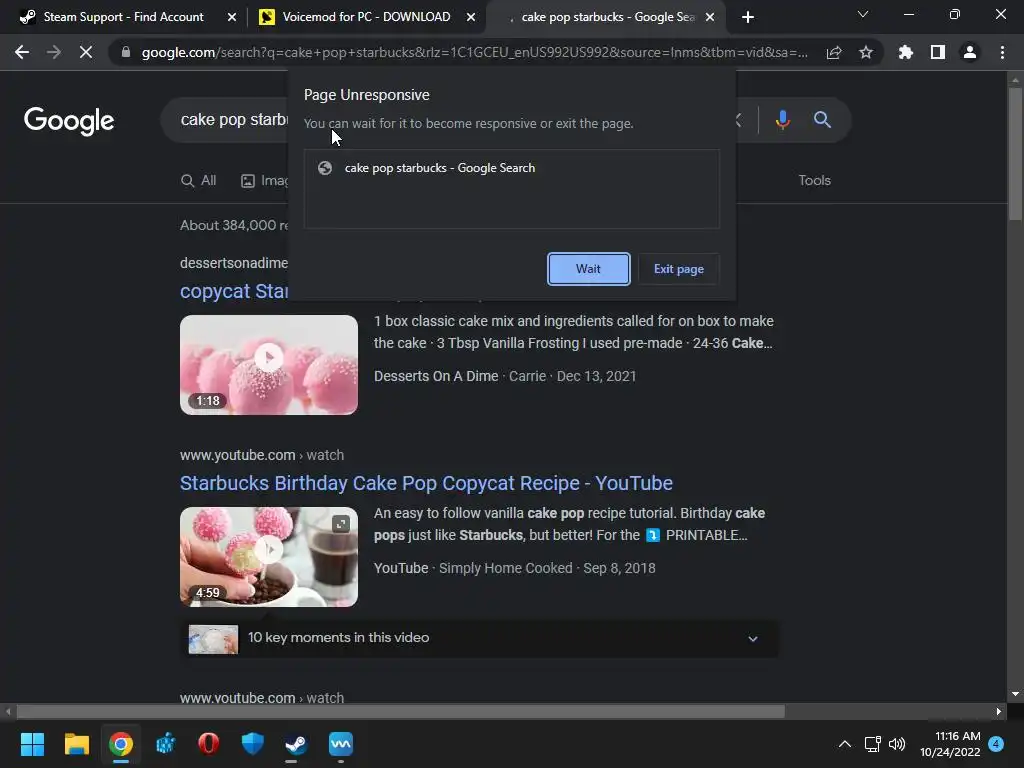Stop loading the page
Viewport: 1024px width, 768px height.
pos(86,52)
